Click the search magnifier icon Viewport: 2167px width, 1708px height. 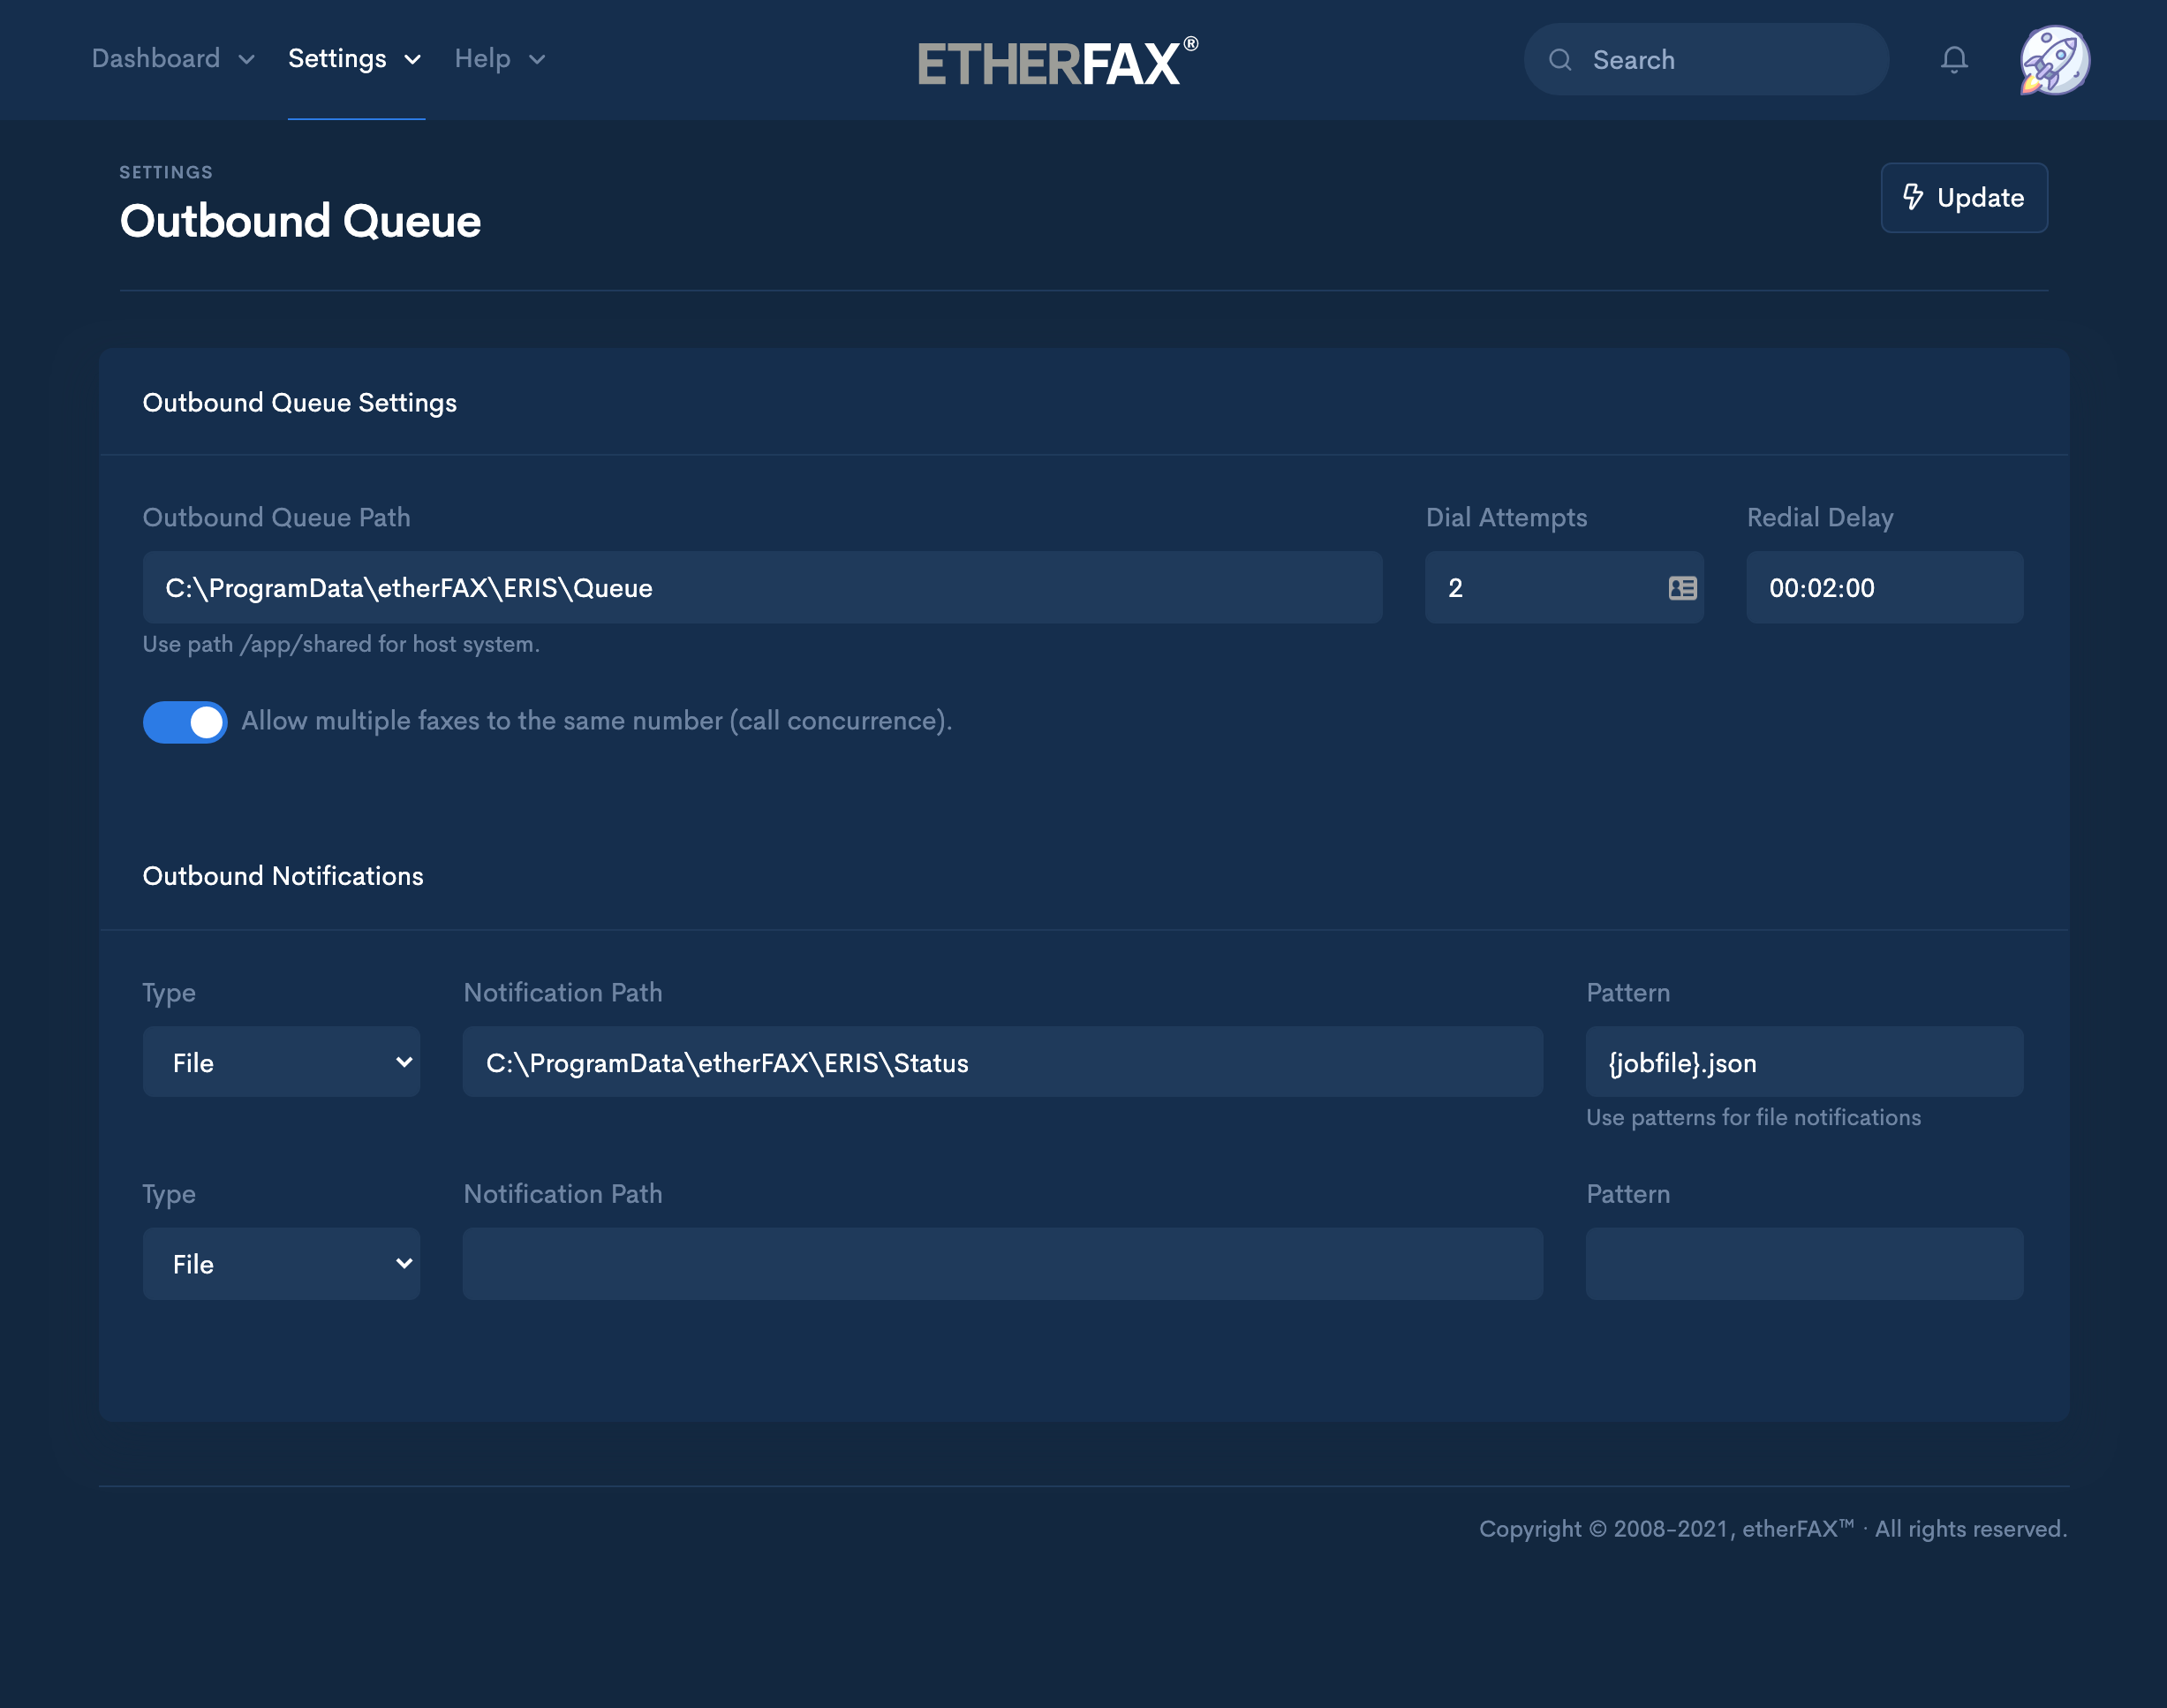[1560, 60]
